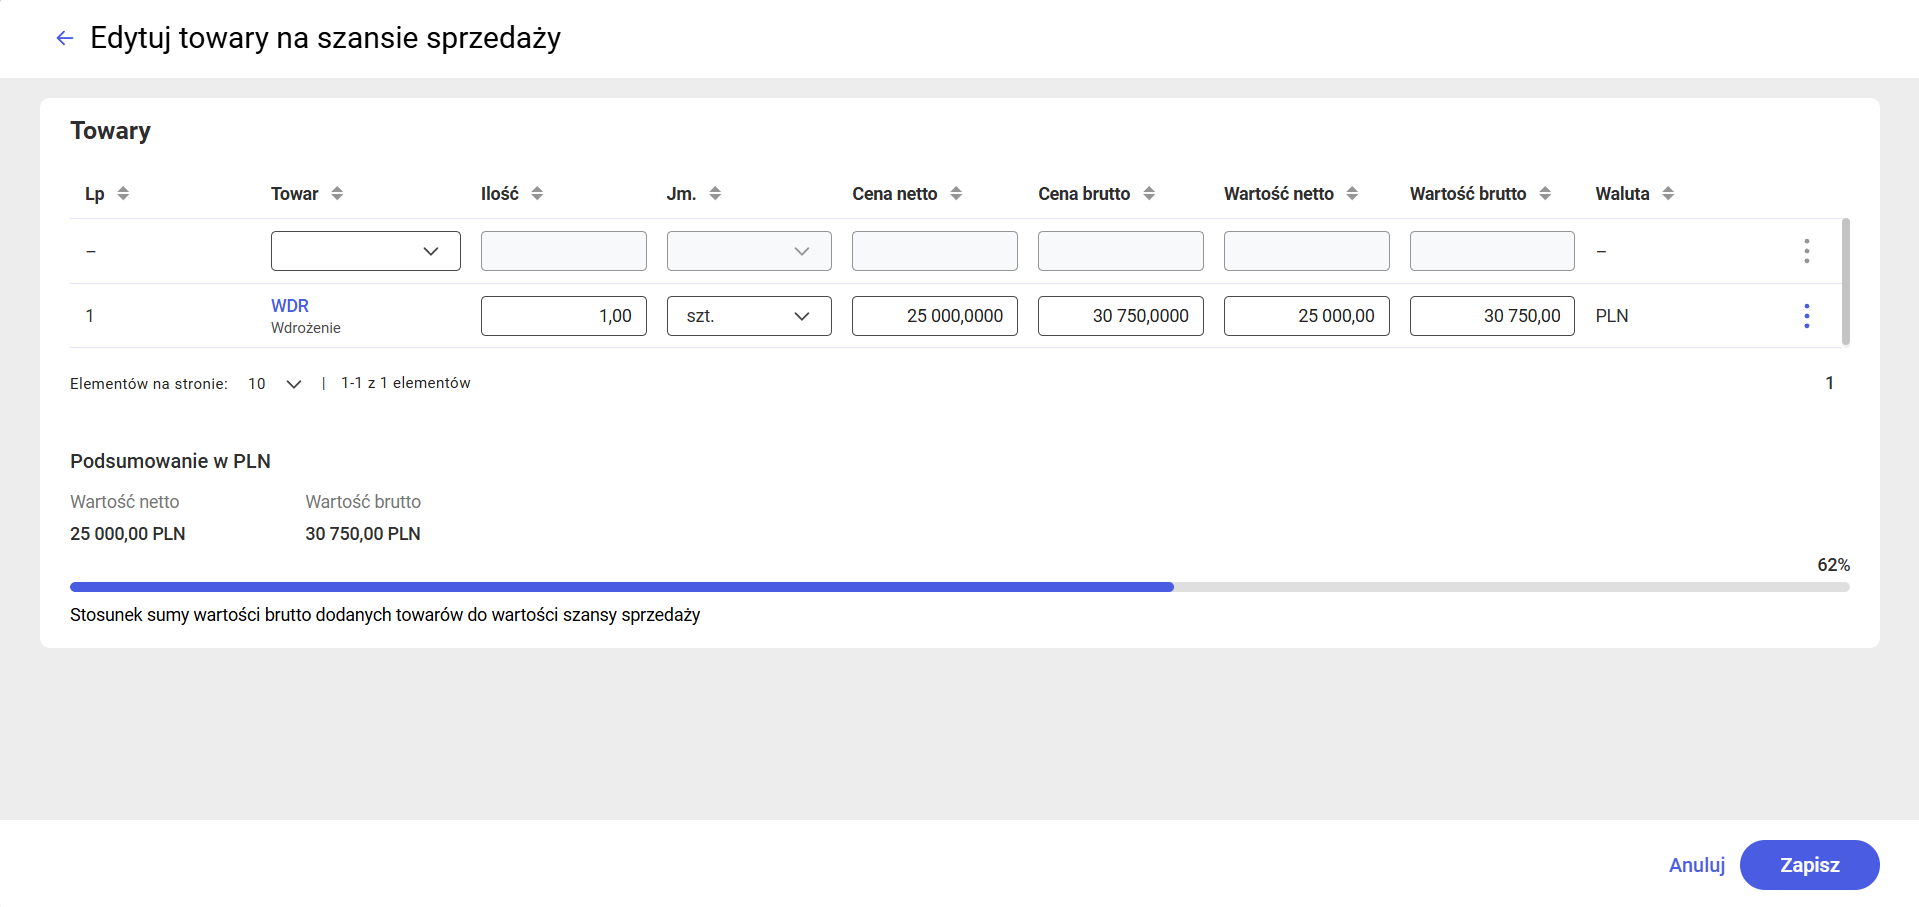Sort by Cena netto column
The image size is (1919, 907).
tap(956, 193)
